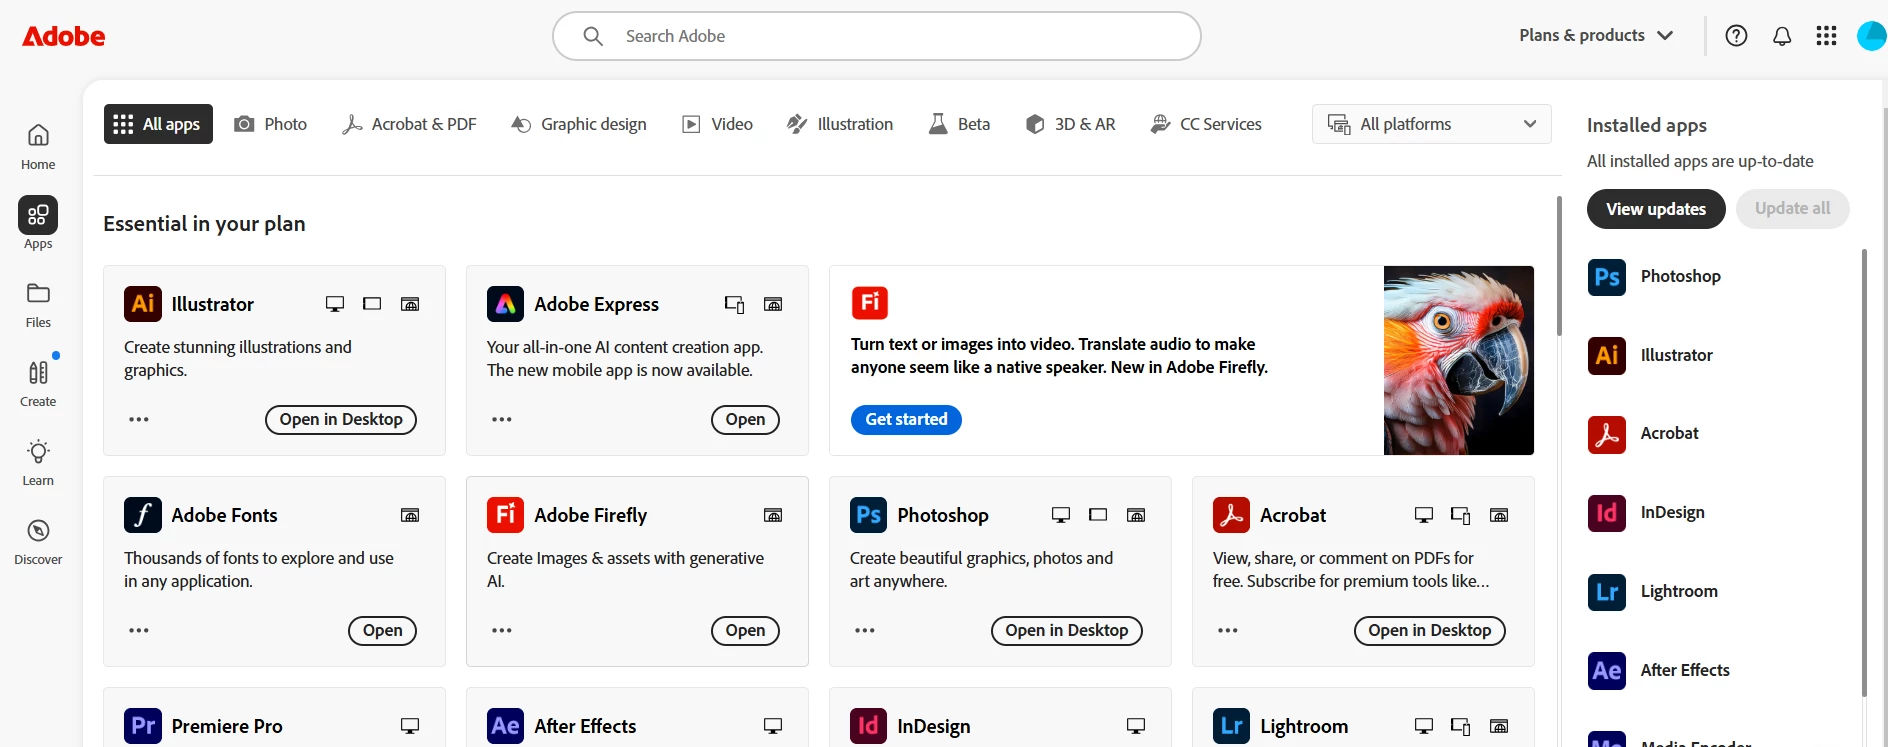Open more options for the Photoshop card
This screenshot has width=1888, height=747.
[865, 631]
